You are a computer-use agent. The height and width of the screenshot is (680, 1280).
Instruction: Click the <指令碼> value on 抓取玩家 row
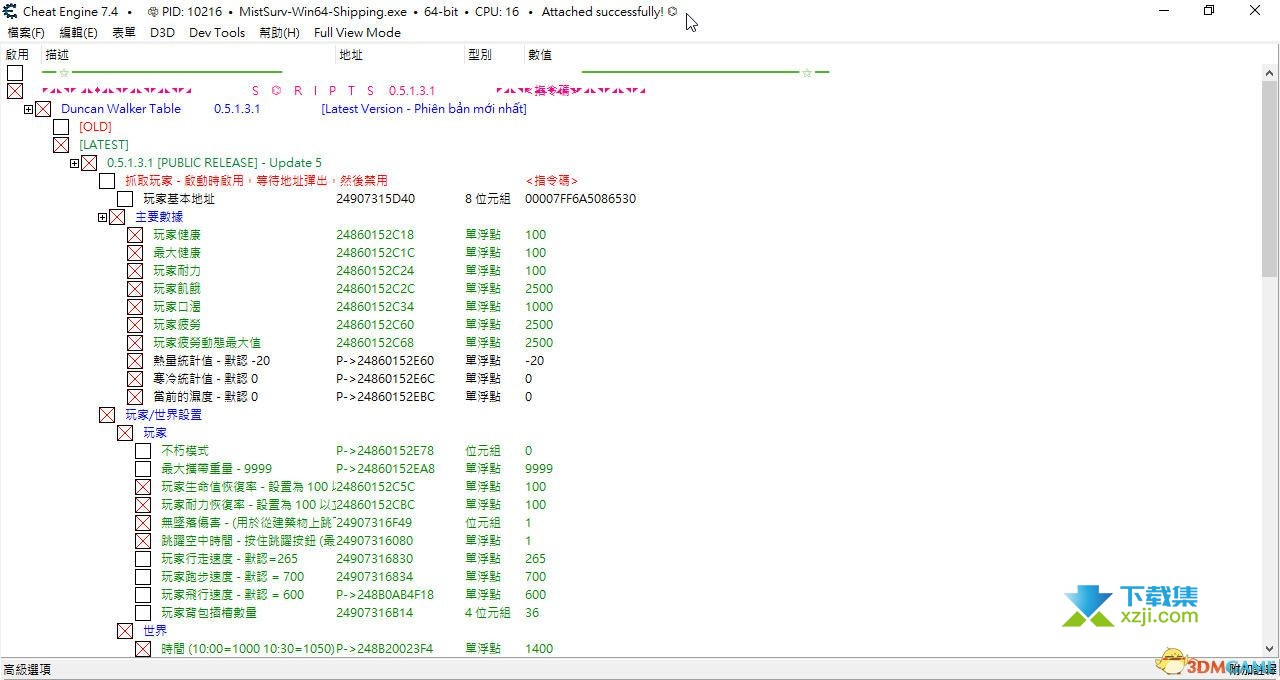point(552,181)
